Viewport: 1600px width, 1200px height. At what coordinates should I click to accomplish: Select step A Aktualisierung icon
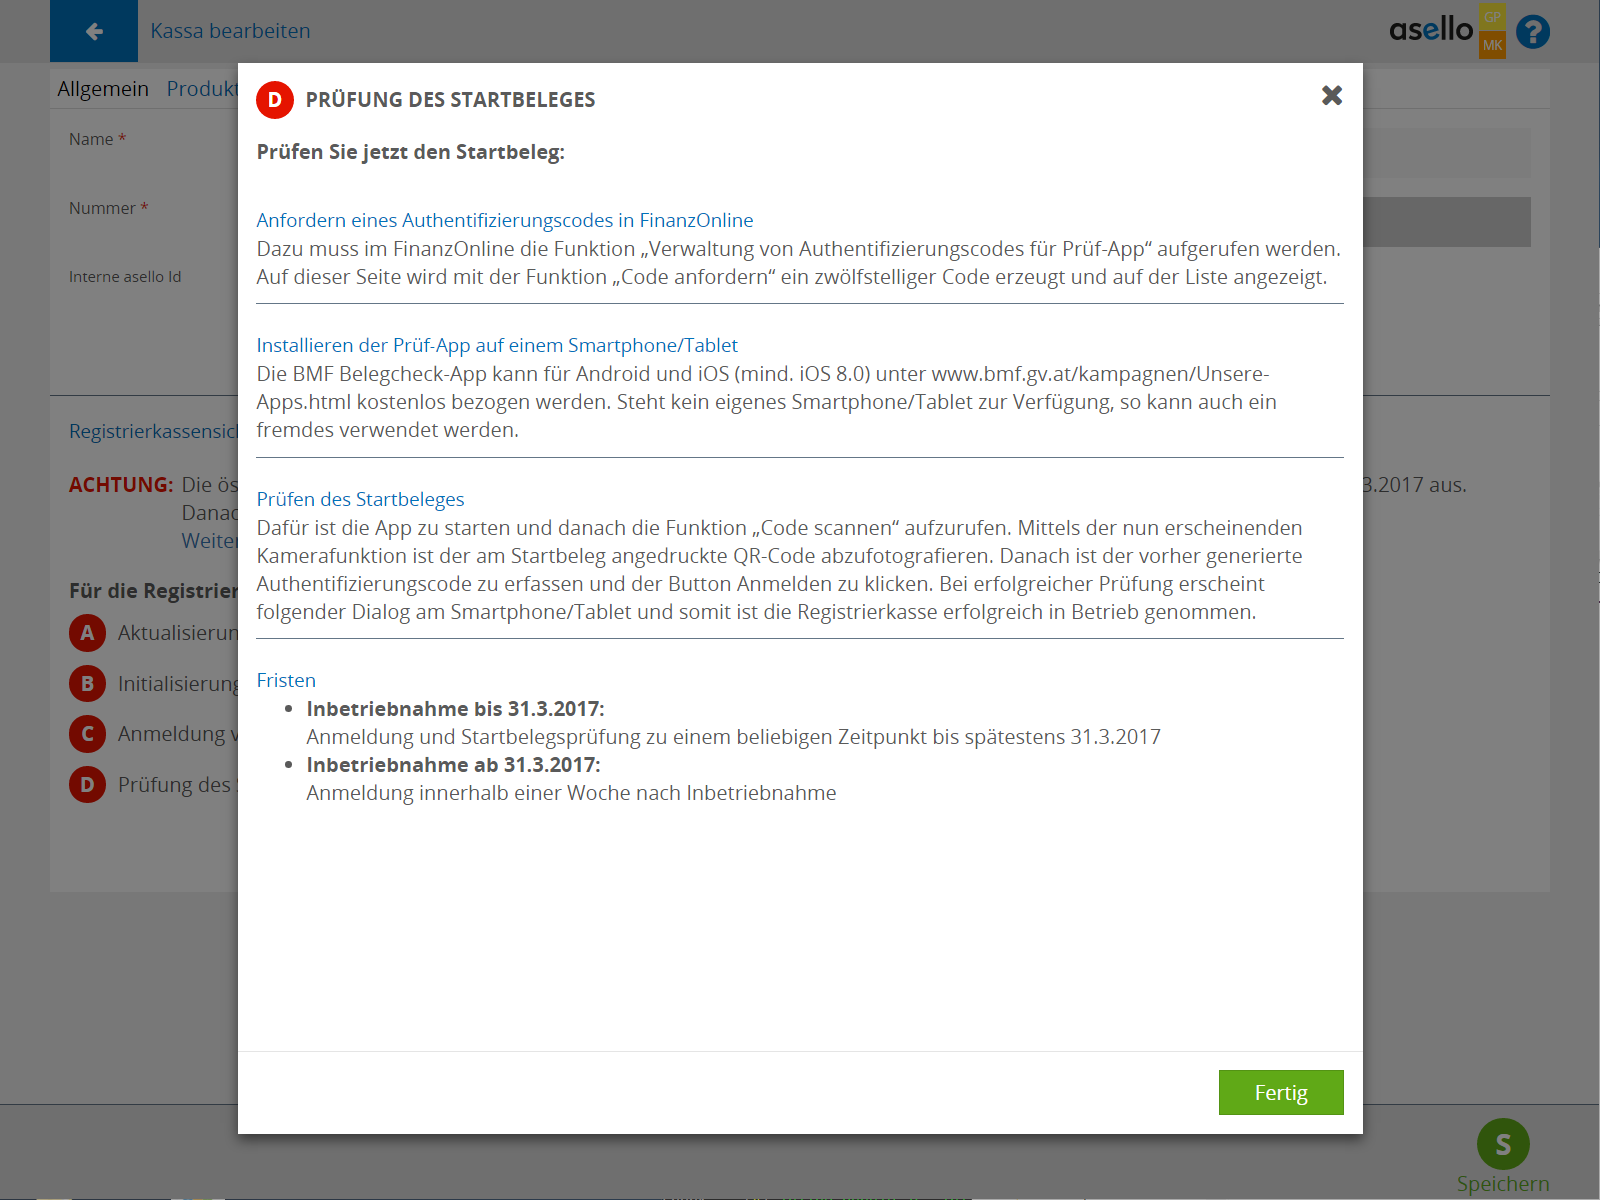87,633
